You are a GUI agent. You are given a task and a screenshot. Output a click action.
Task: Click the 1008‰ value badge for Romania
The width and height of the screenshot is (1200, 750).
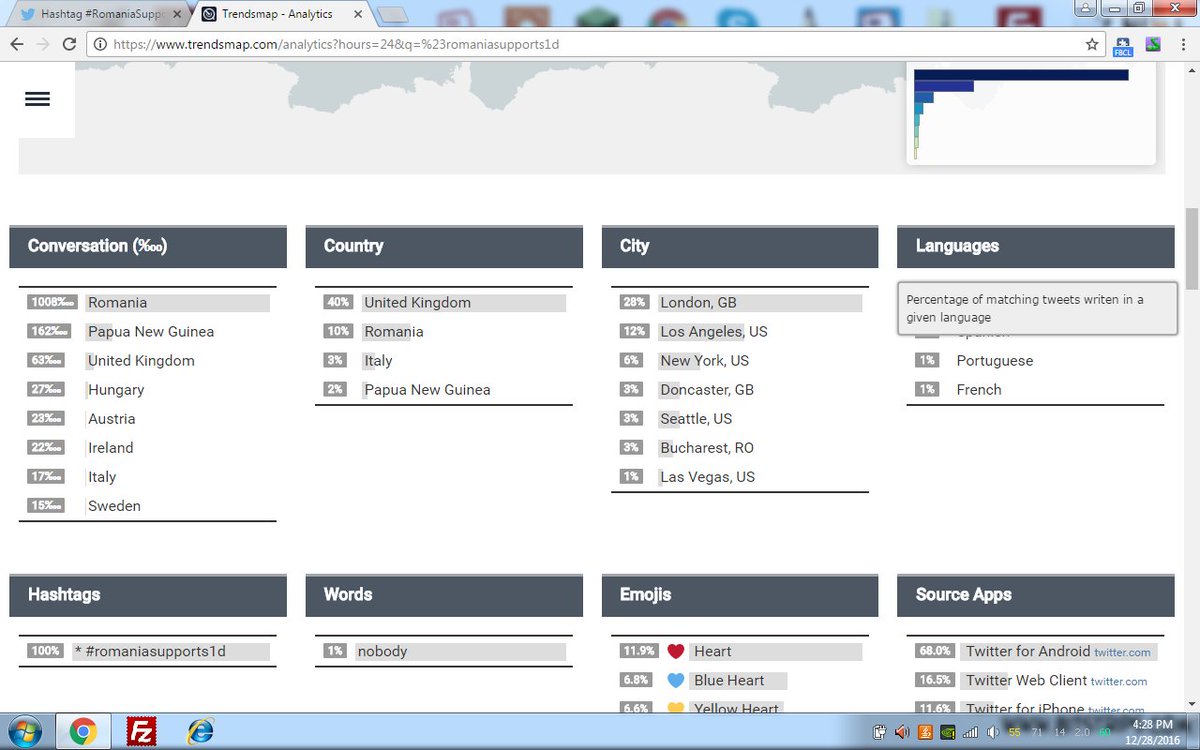pos(52,302)
